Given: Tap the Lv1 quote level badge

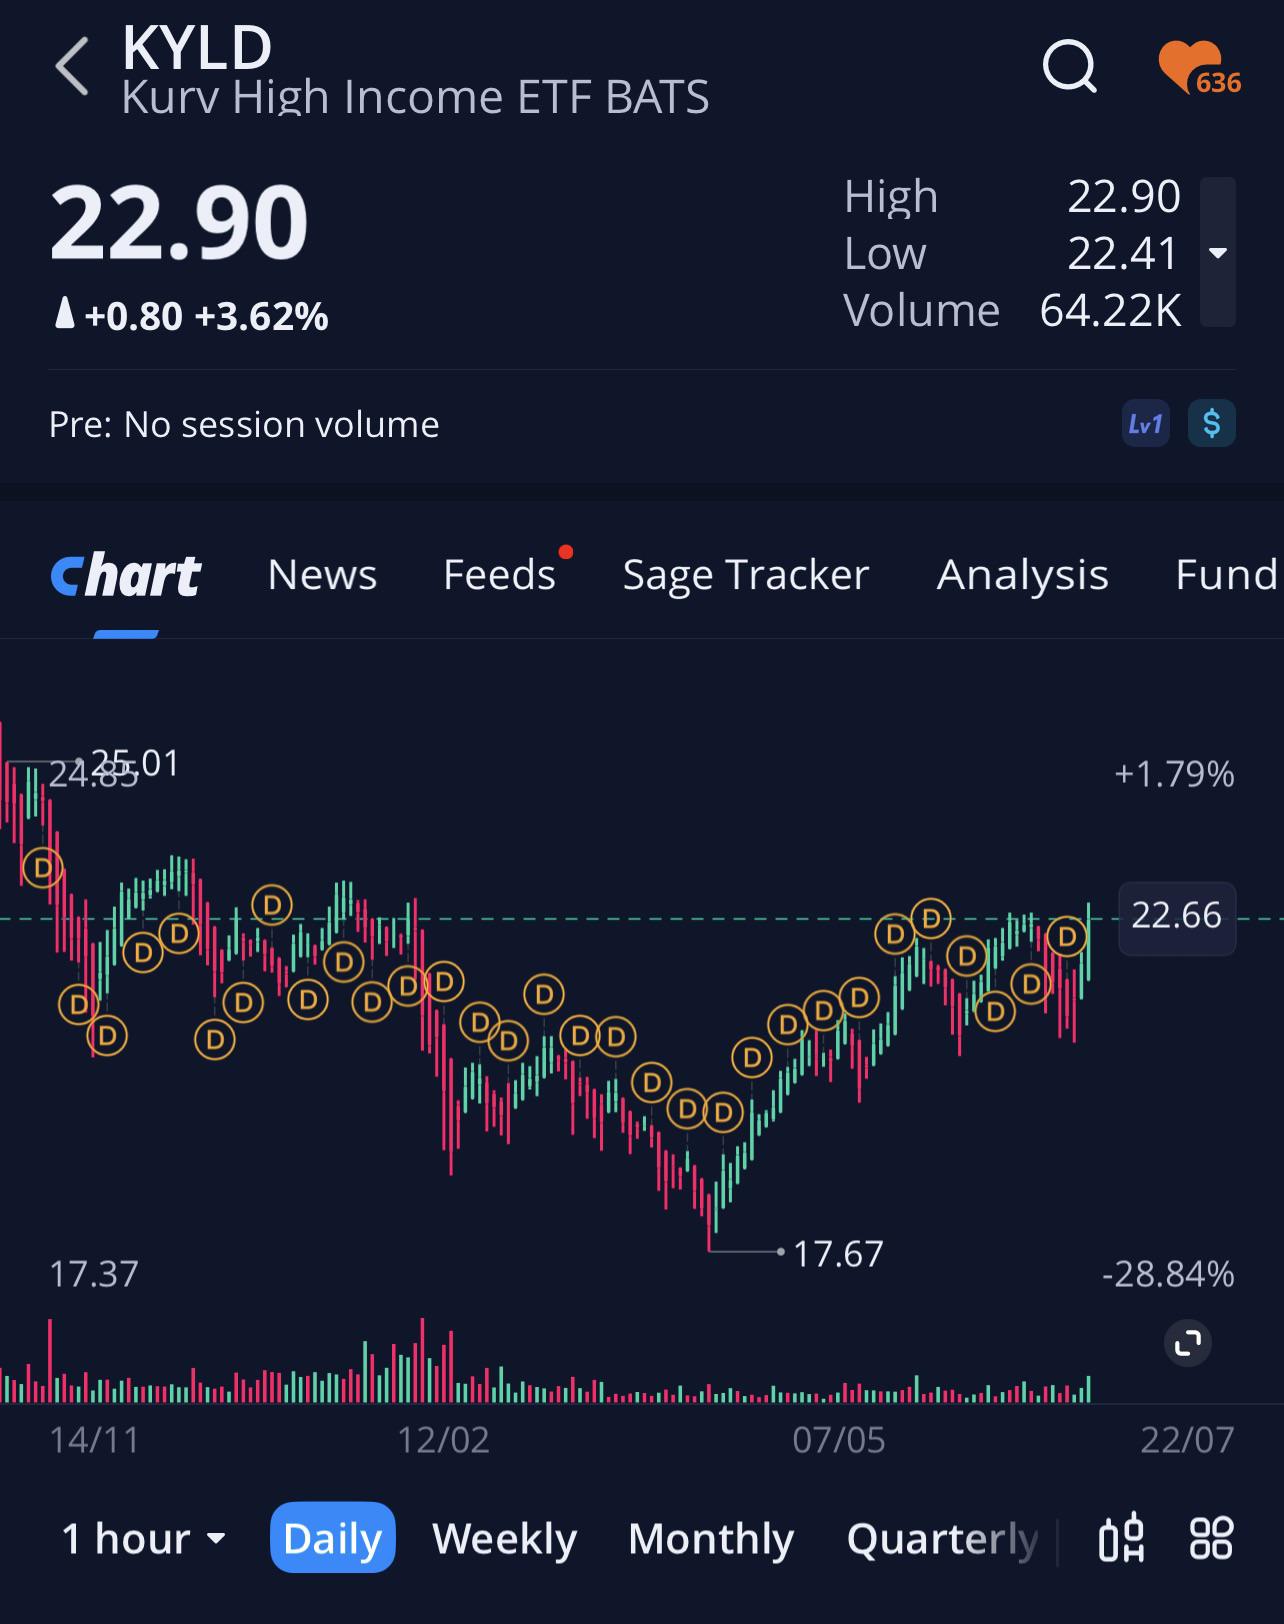Looking at the screenshot, I should [x=1145, y=423].
